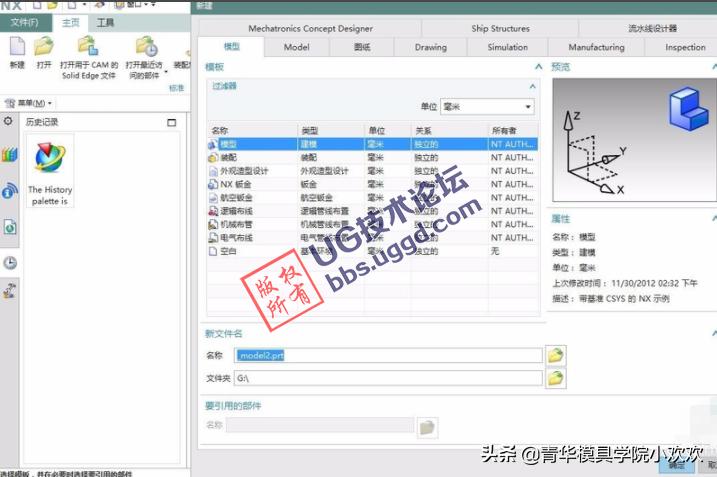Image resolution: width=717 pixels, height=477 pixels.
Task: Select the 模型 template row
Action: 372,144
